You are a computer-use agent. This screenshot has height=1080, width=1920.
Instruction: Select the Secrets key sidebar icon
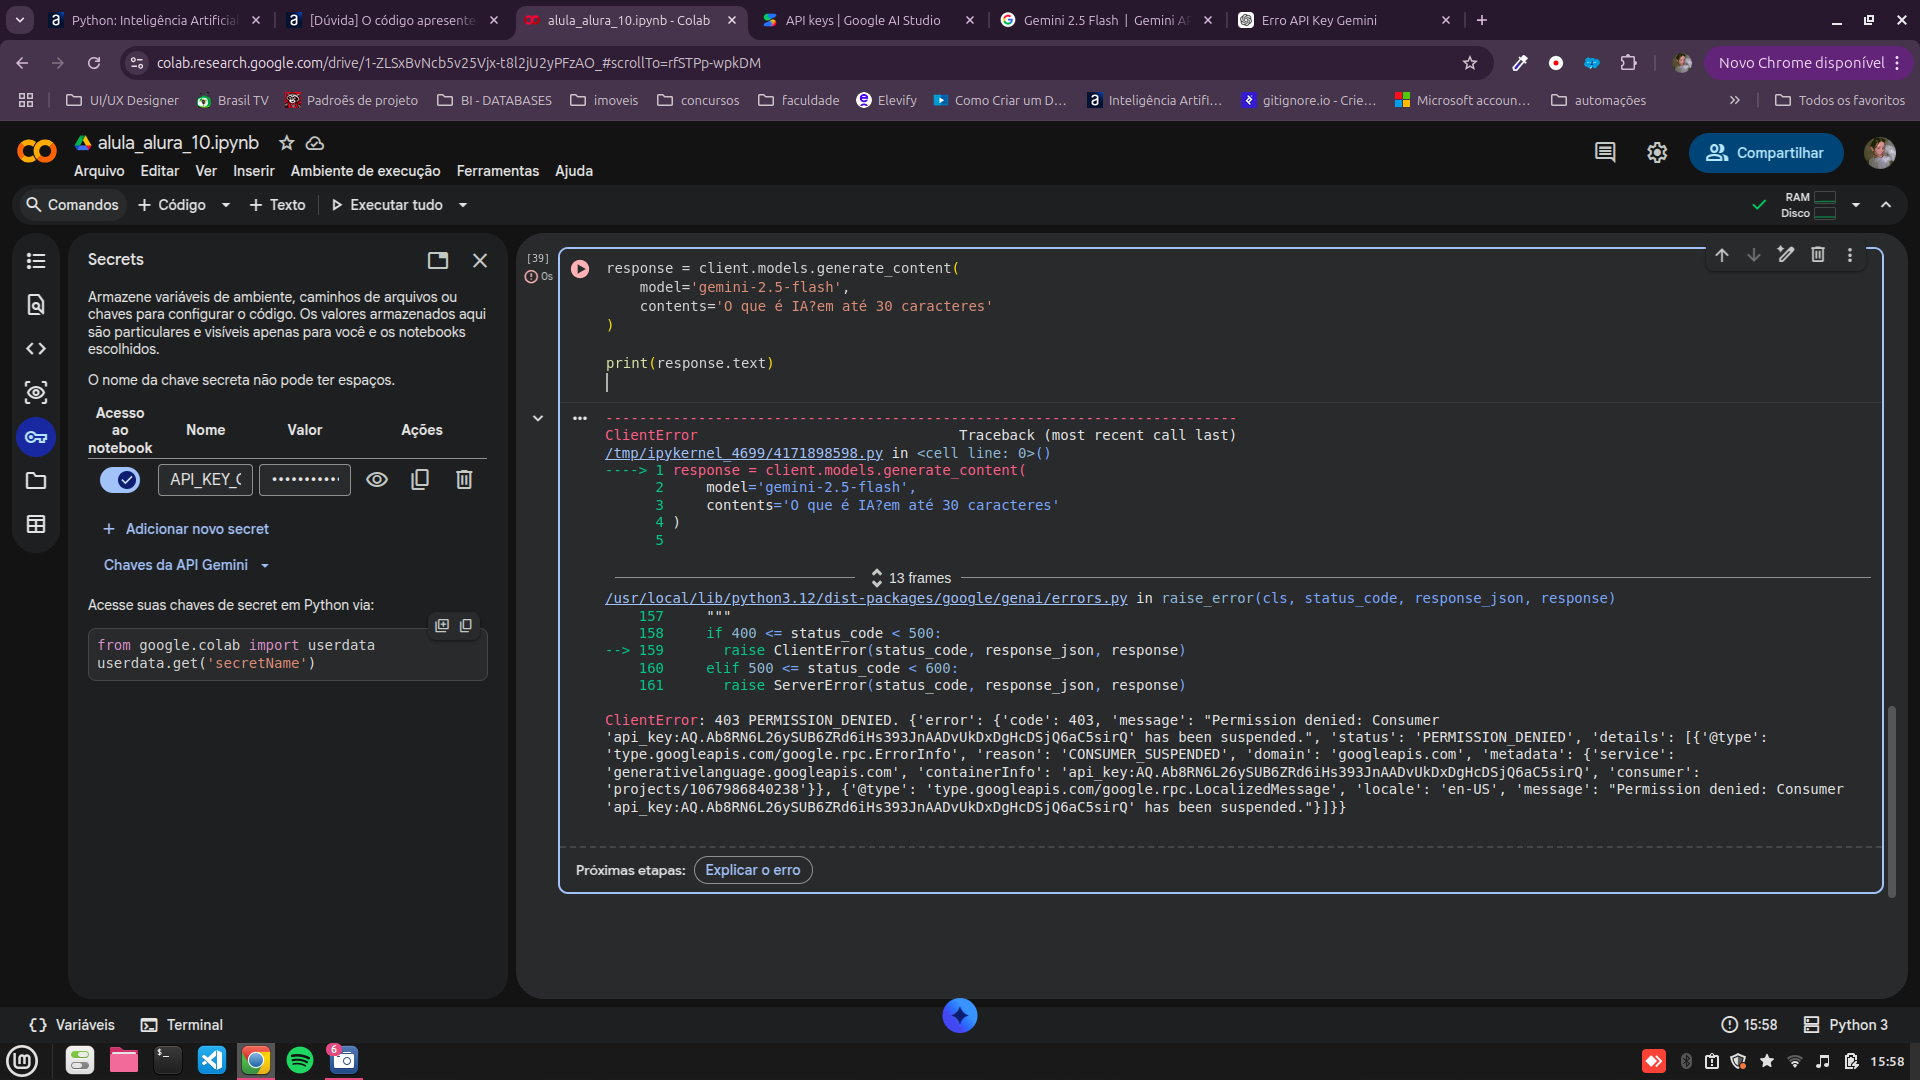(36, 437)
